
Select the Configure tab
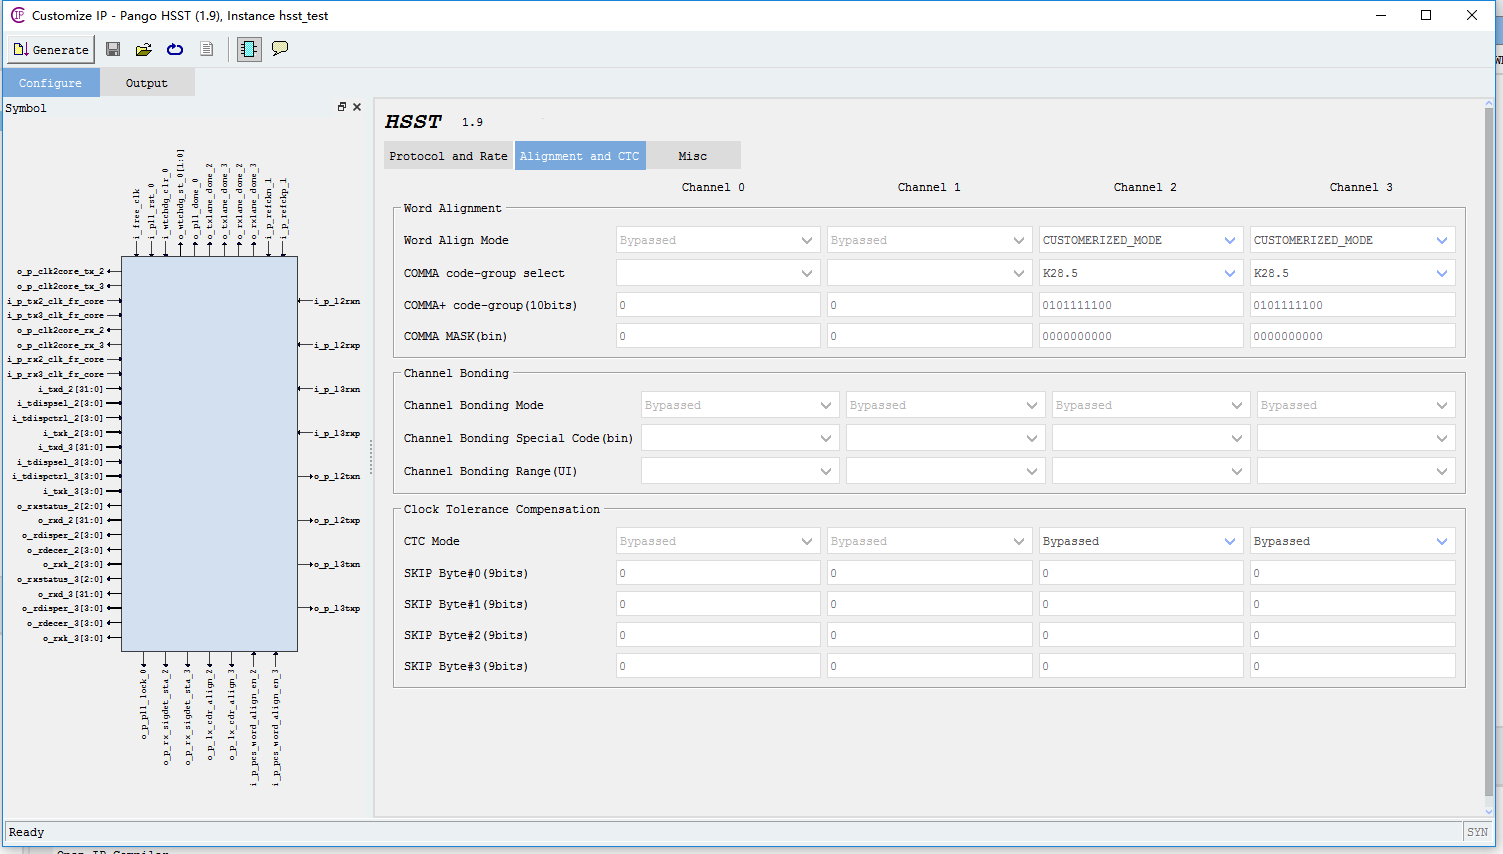[x=51, y=83]
